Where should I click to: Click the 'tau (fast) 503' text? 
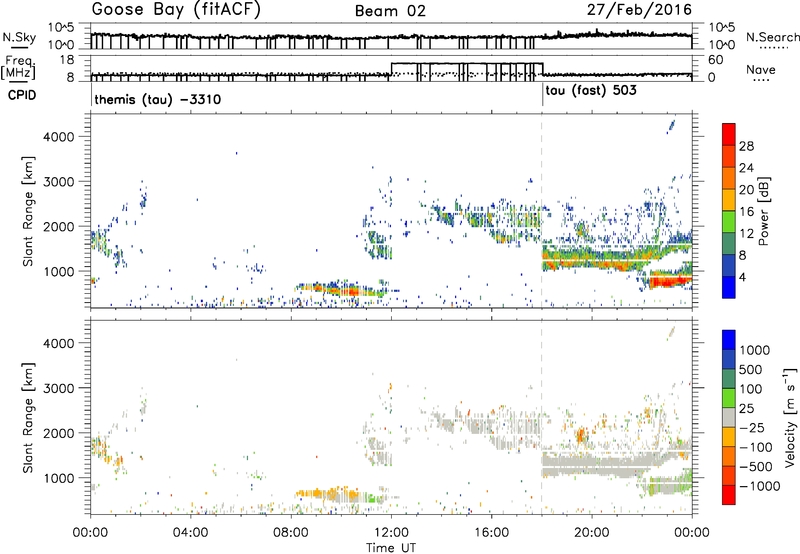[591, 91]
